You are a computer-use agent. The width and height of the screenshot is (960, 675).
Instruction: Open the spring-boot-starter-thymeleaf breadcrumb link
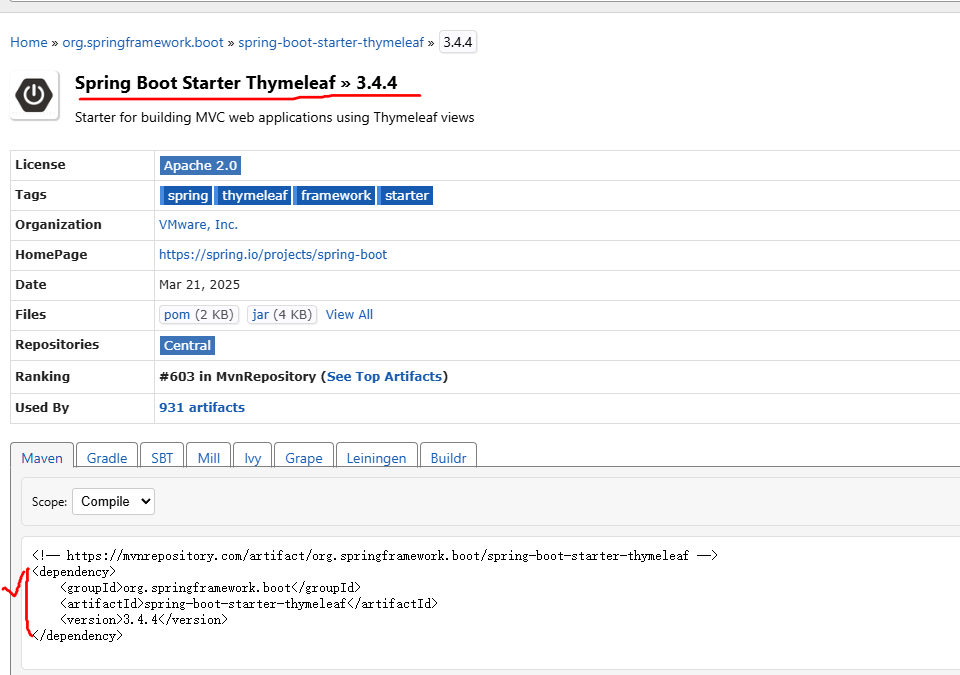tap(331, 42)
